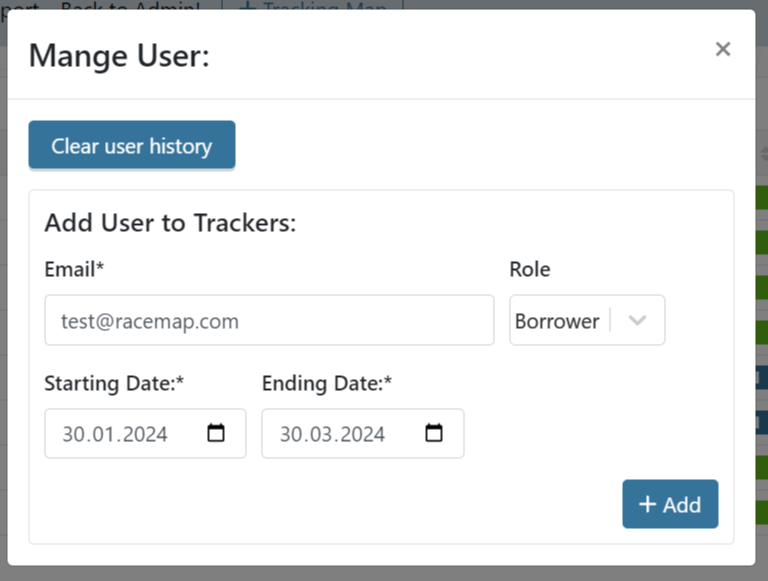Open the Ending Date calendar picker icon
The image size is (768, 581).
click(434, 433)
